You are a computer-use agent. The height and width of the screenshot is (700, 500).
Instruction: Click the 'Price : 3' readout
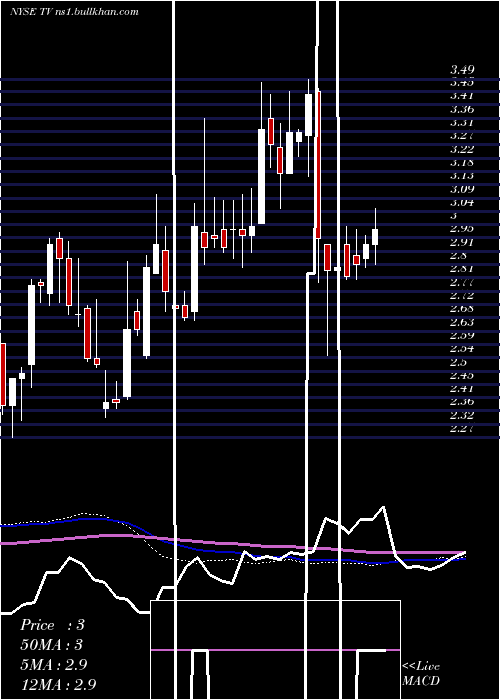pyautogui.click(x=52, y=625)
